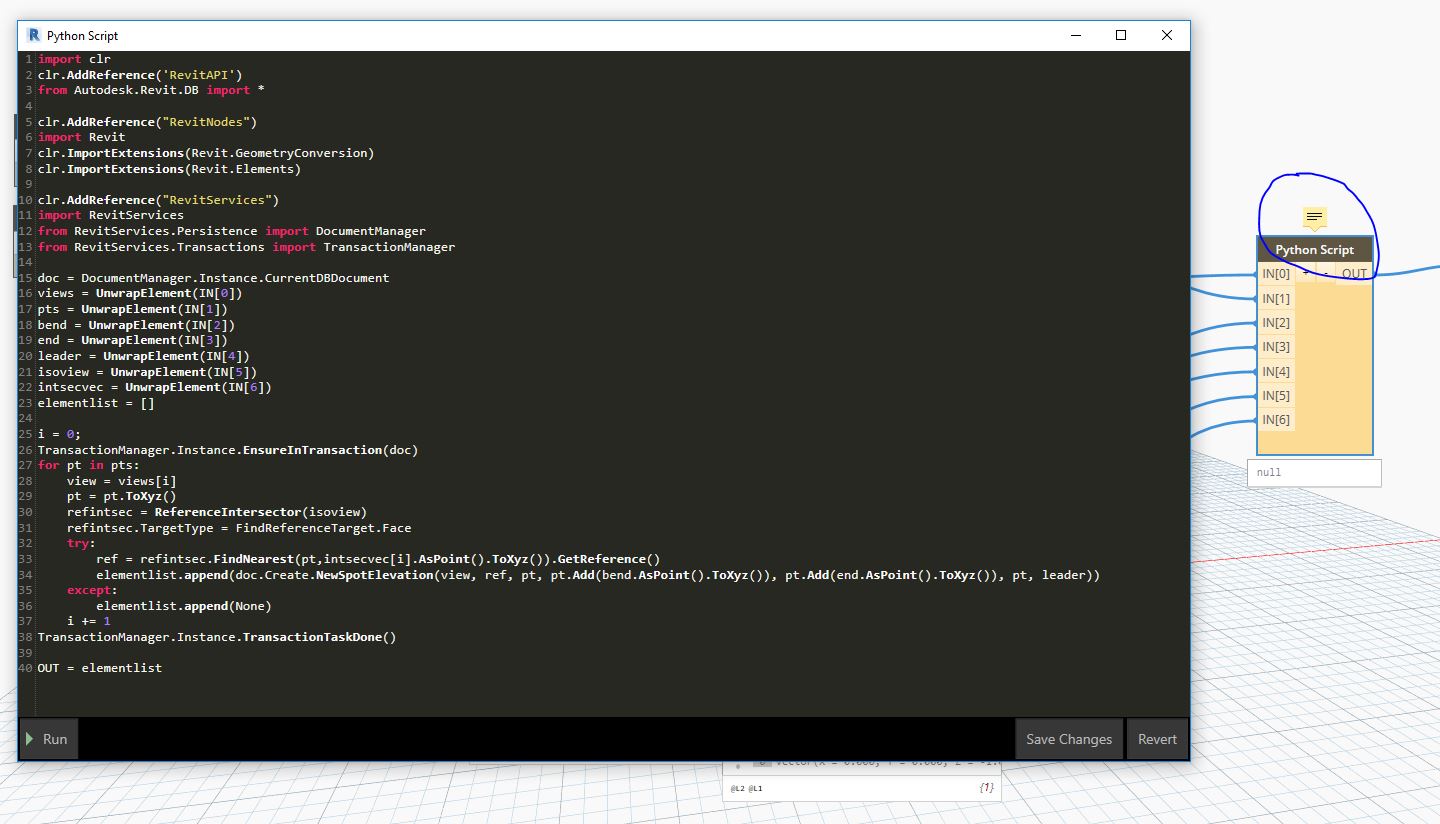Image resolution: width=1440 pixels, height=824 pixels.
Task: Click the 'except:' keyword line
Action: (92, 590)
